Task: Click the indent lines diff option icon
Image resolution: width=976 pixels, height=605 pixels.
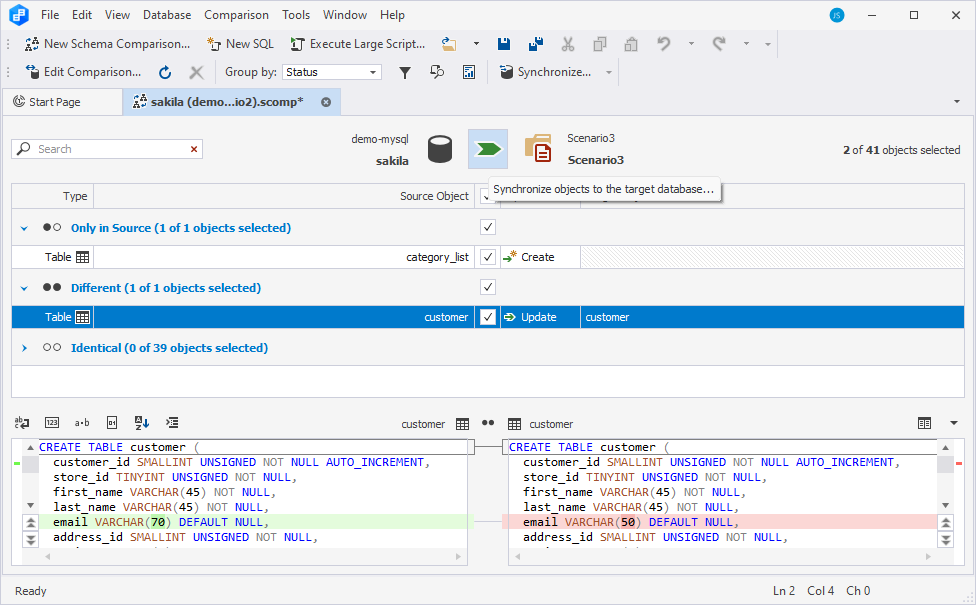Action: point(172,423)
